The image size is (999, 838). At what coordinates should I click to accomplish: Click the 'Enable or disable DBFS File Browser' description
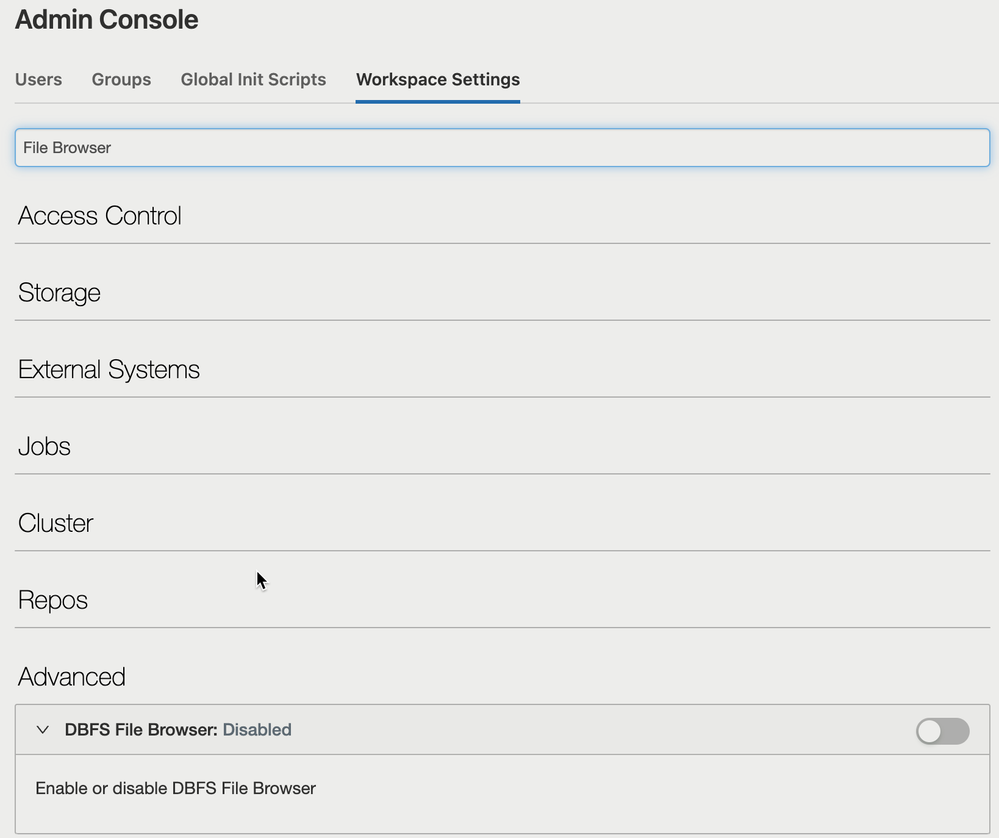(x=175, y=788)
